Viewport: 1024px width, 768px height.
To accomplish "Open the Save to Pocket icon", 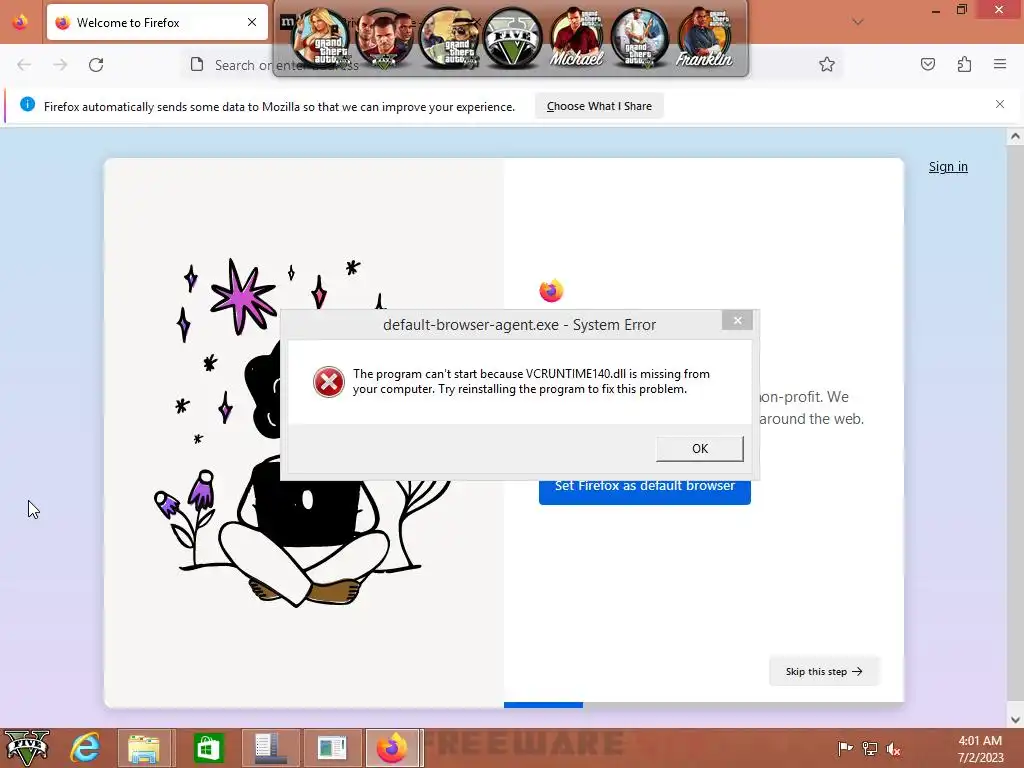I will coord(927,64).
